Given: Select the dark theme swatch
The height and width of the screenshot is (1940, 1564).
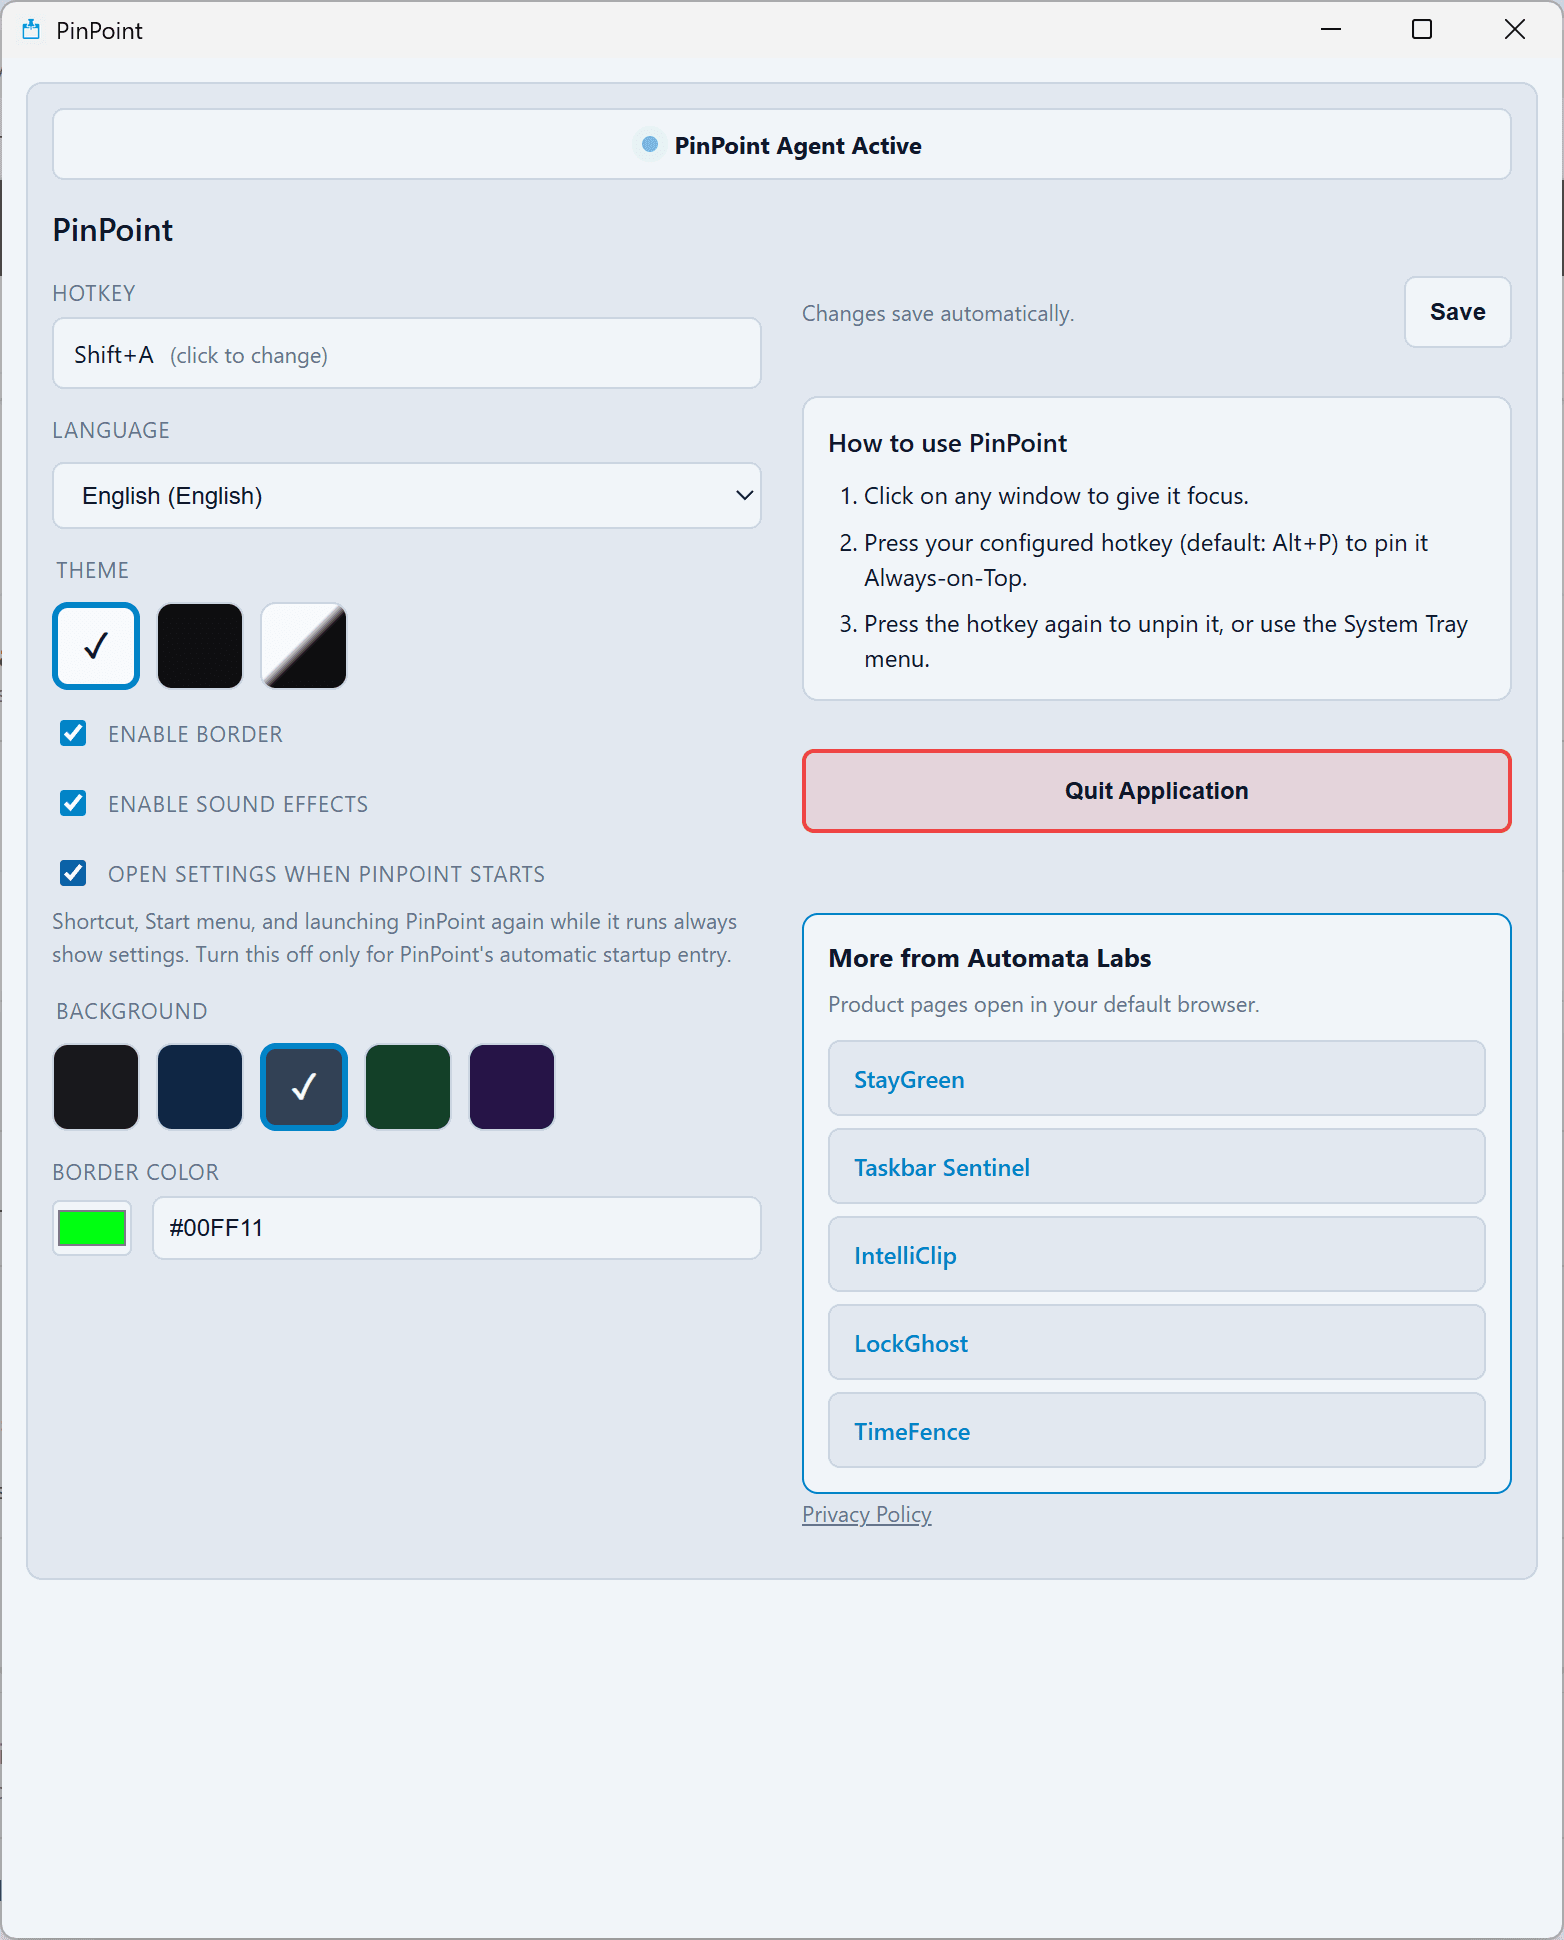Looking at the screenshot, I should pos(200,646).
